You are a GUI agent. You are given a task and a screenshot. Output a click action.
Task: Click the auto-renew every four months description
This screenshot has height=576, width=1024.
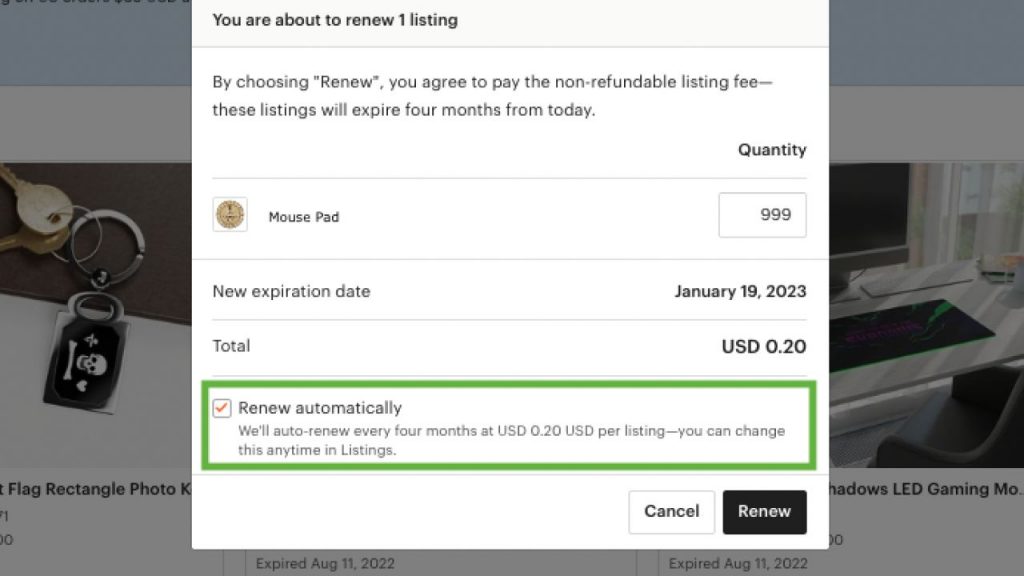coord(510,440)
